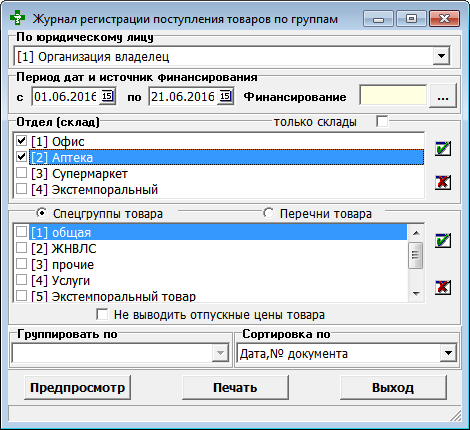Click the product groups scrollbar down arrow
Screen dimensions: 470x430
tap(416, 294)
